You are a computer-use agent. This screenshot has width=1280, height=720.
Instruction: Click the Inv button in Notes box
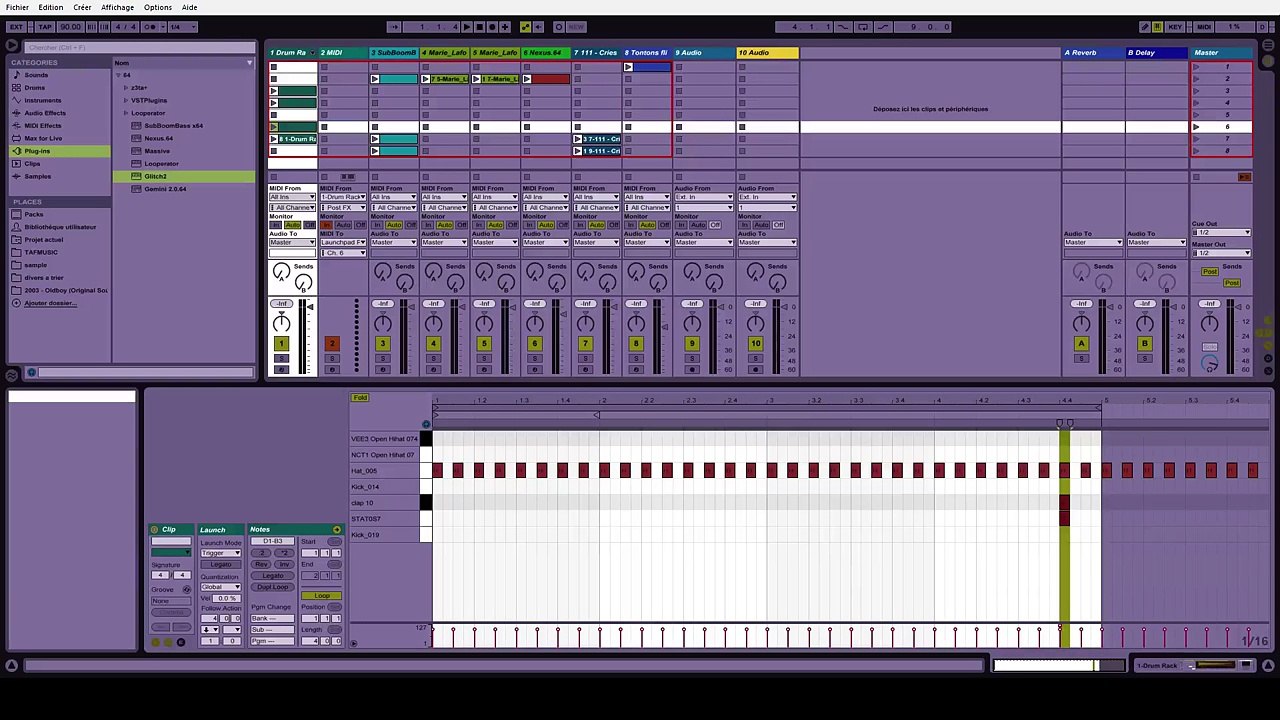(283, 565)
